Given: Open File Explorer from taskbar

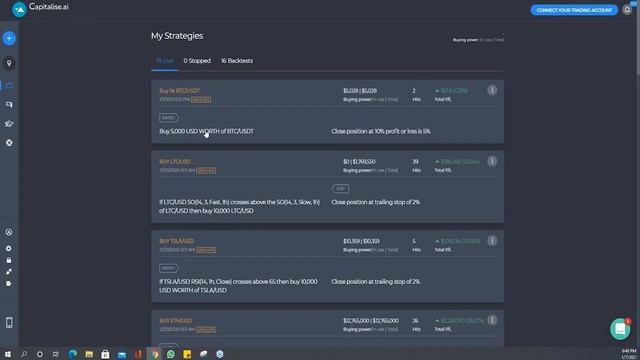Looking at the screenshot, I should pos(89,354).
